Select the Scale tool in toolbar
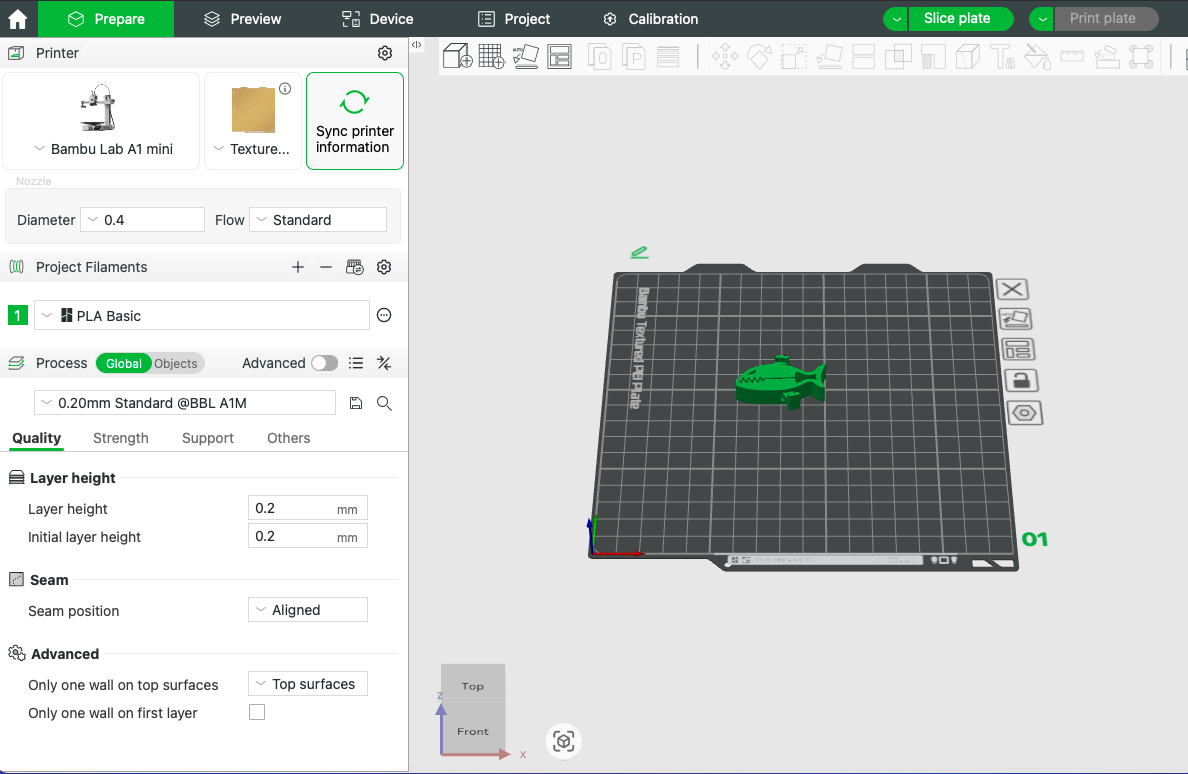 (x=793, y=57)
